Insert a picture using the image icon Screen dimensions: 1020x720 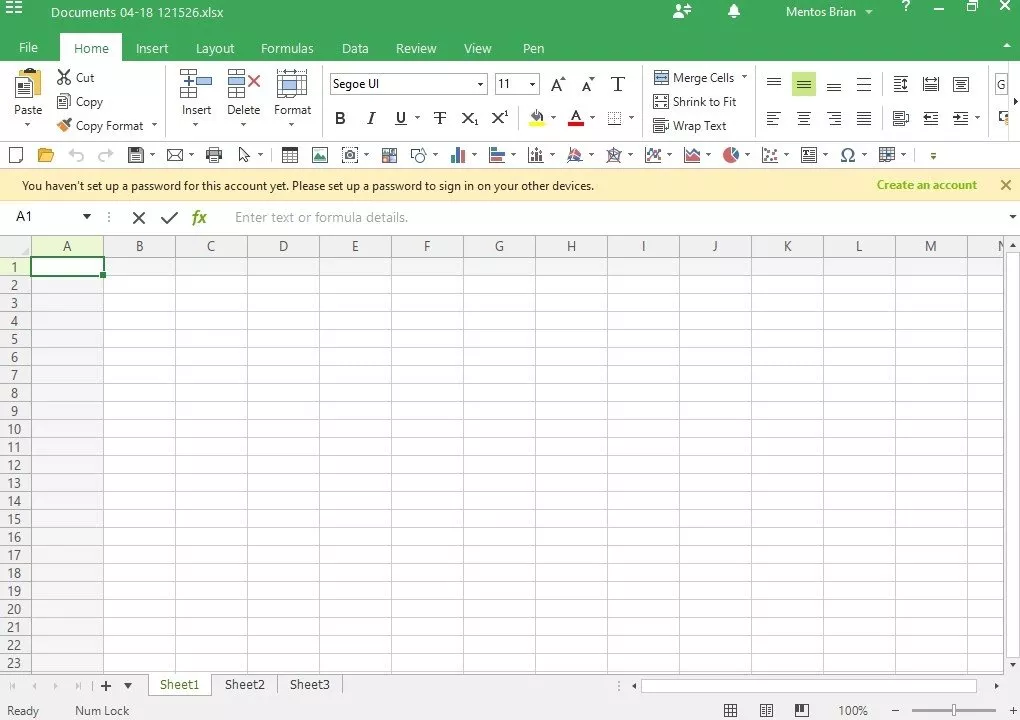coord(322,154)
